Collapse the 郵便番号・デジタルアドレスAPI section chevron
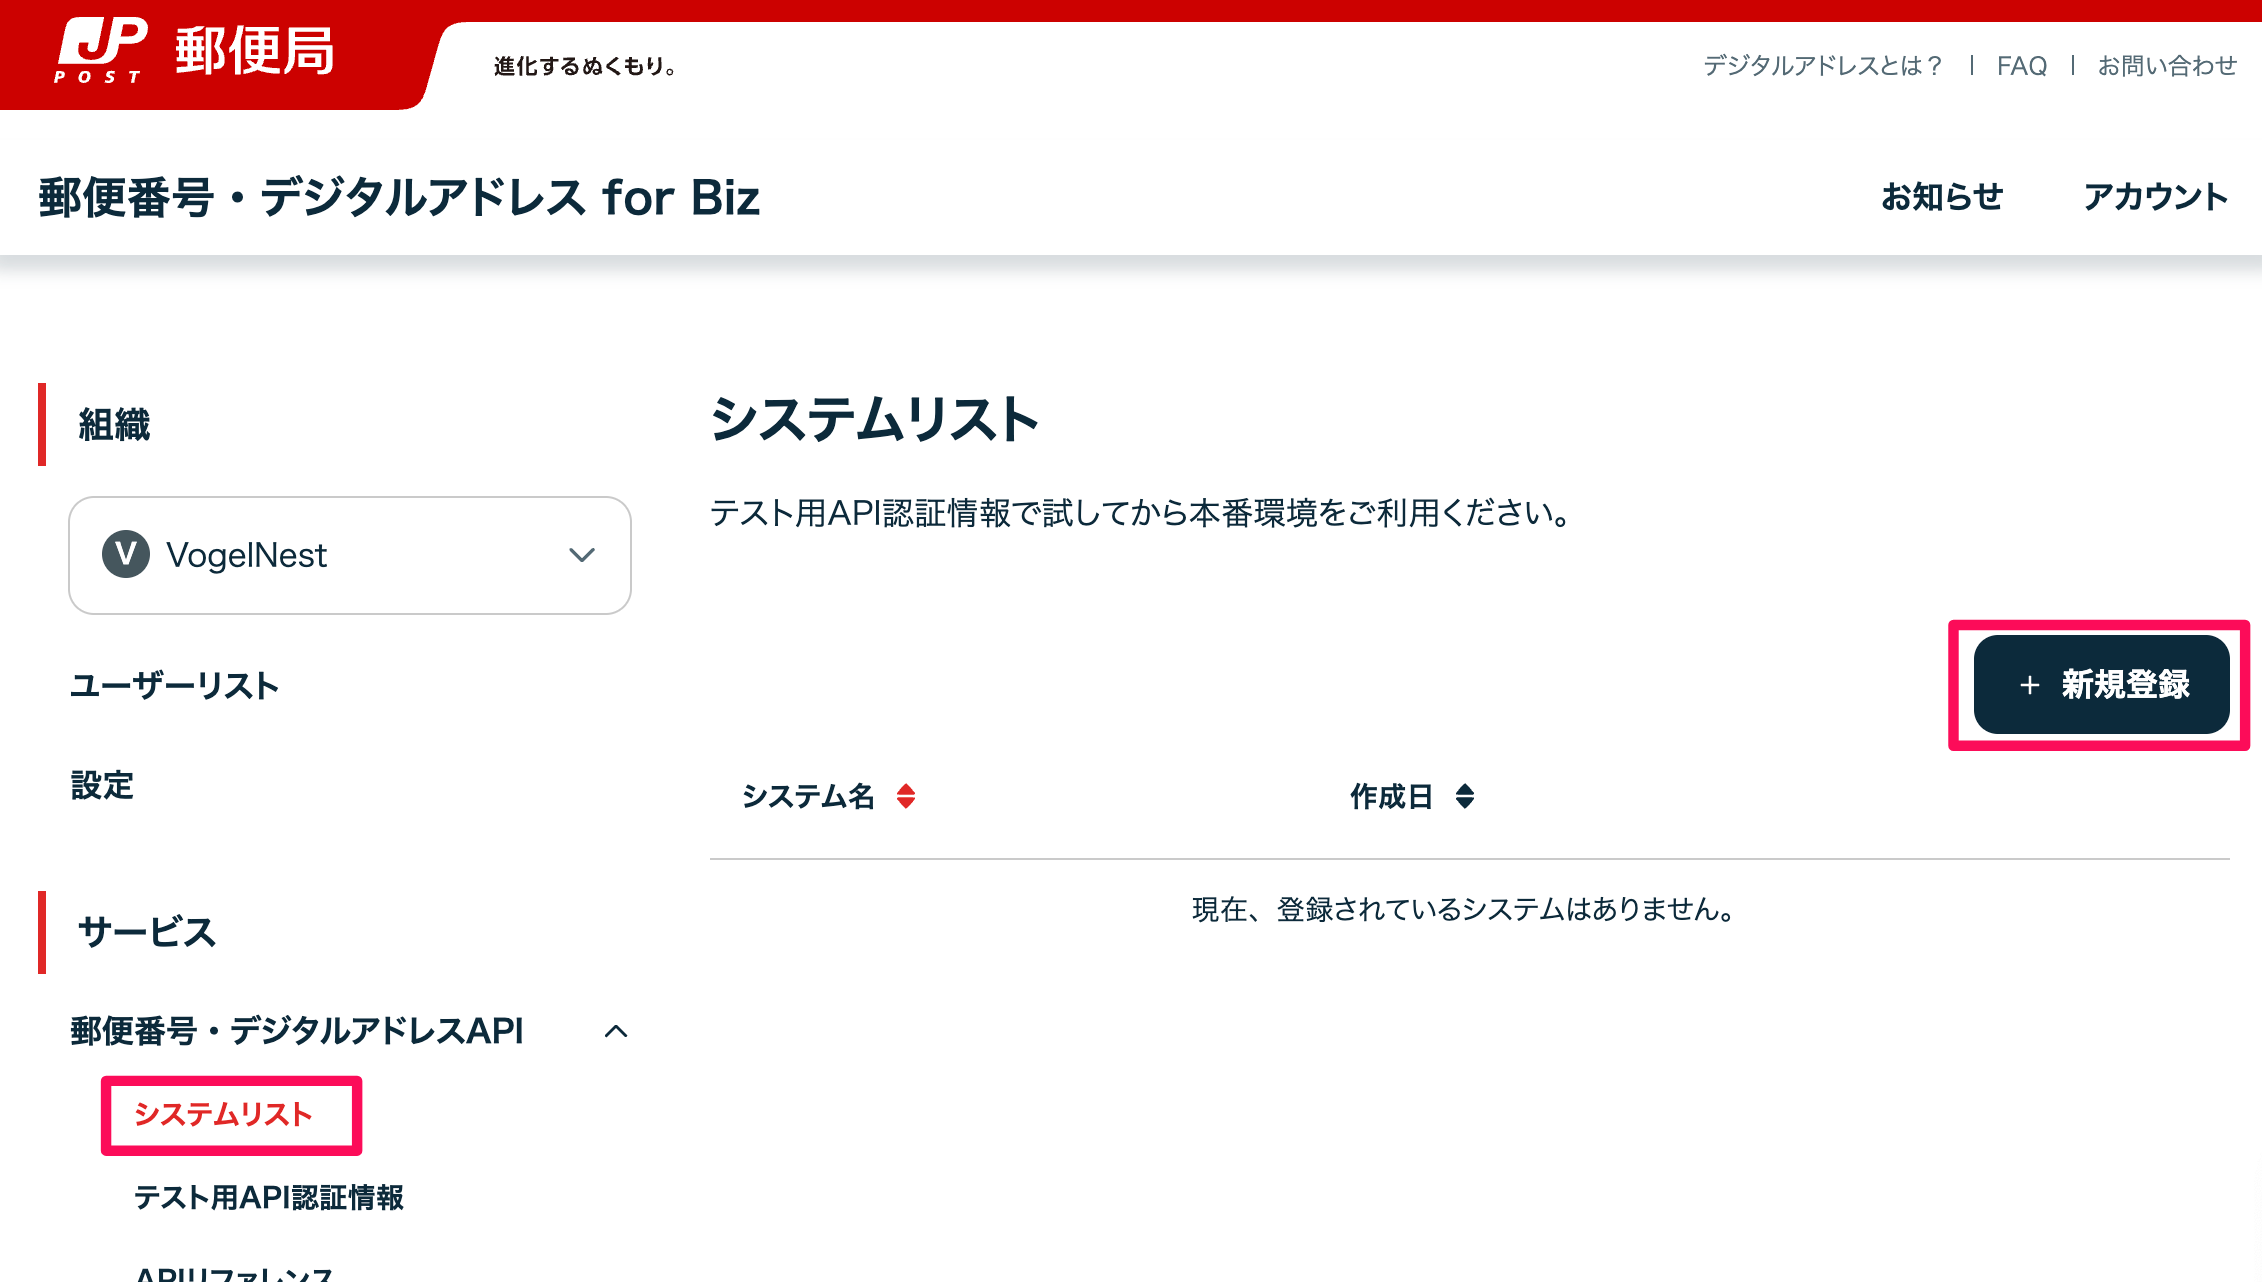 coord(616,1031)
